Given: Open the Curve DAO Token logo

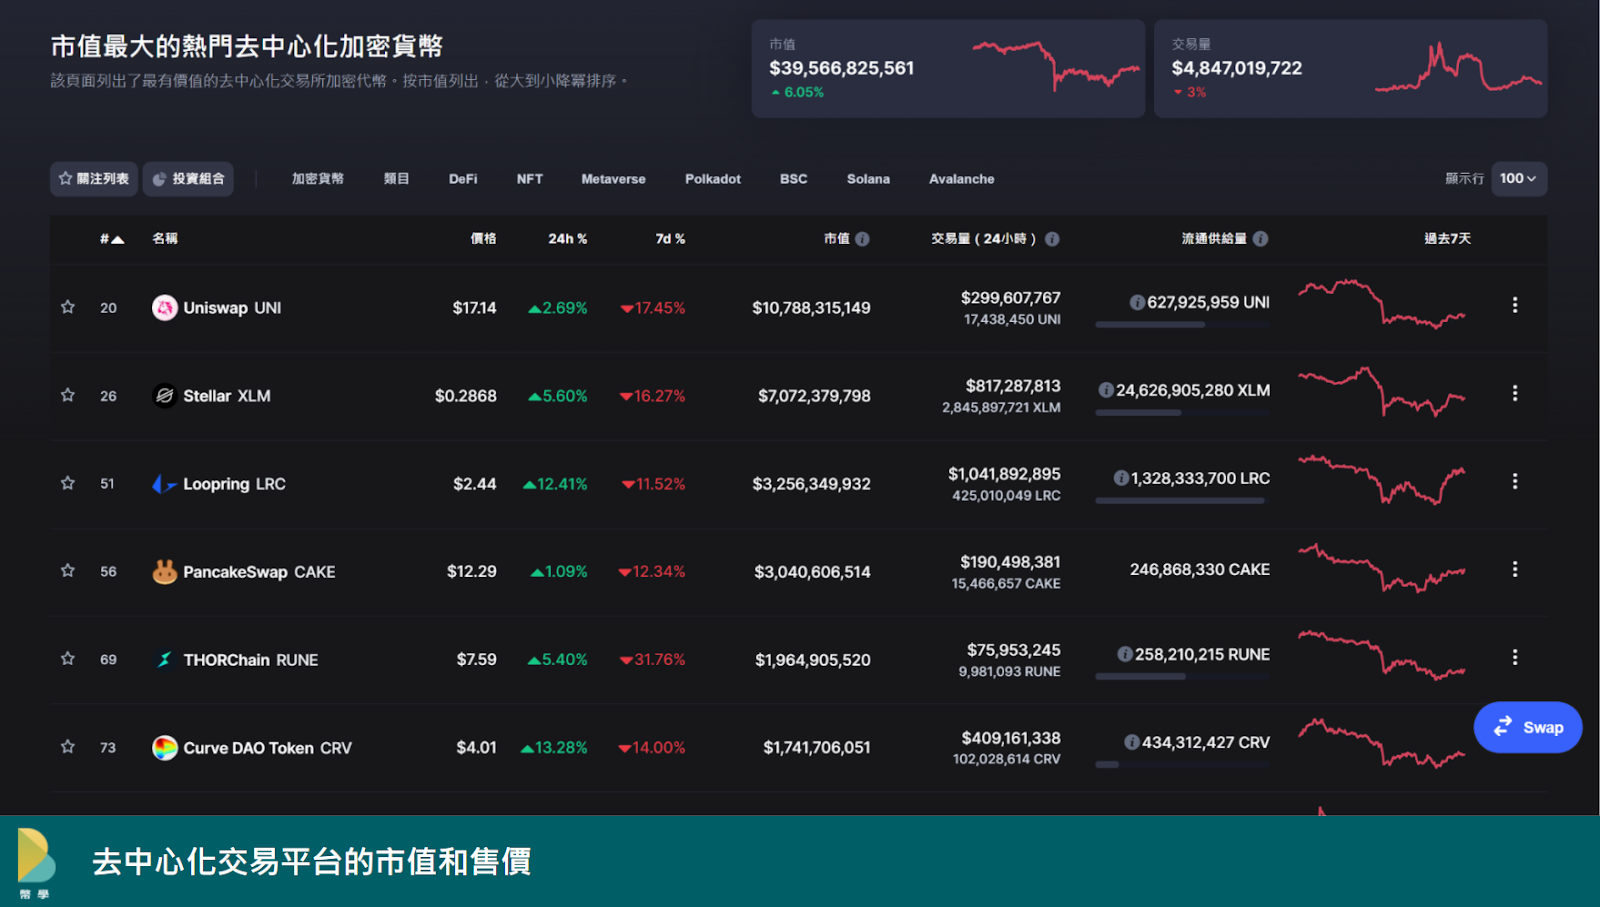Looking at the screenshot, I should pos(165,748).
